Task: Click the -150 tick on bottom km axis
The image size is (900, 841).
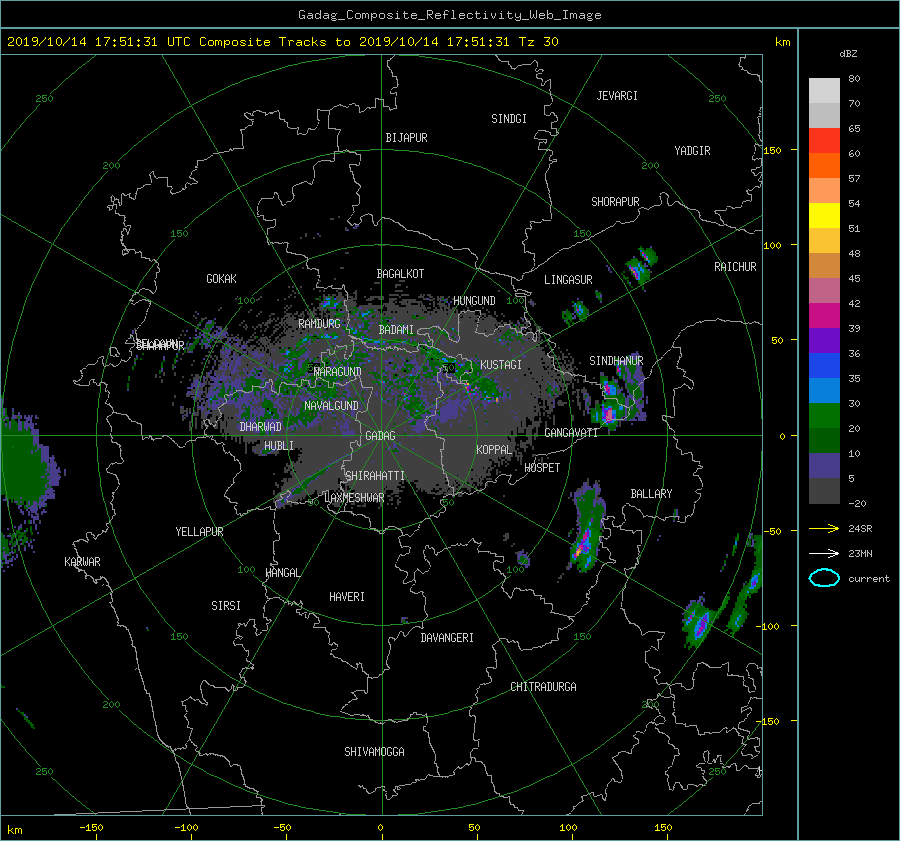Action: 91,827
